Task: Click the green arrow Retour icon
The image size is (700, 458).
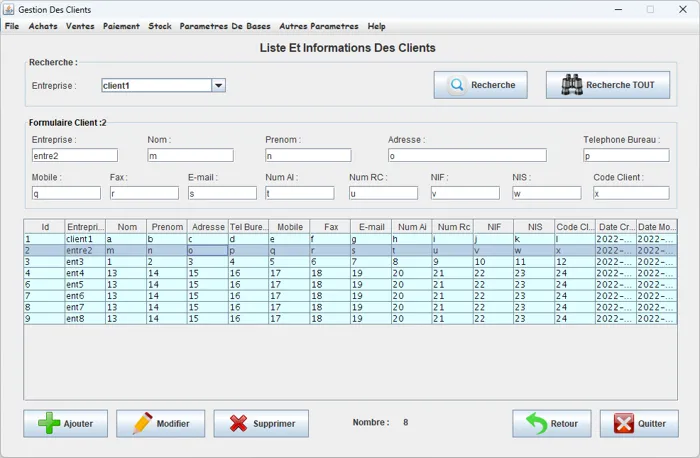Action: pyautogui.click(x=537, y=423)
